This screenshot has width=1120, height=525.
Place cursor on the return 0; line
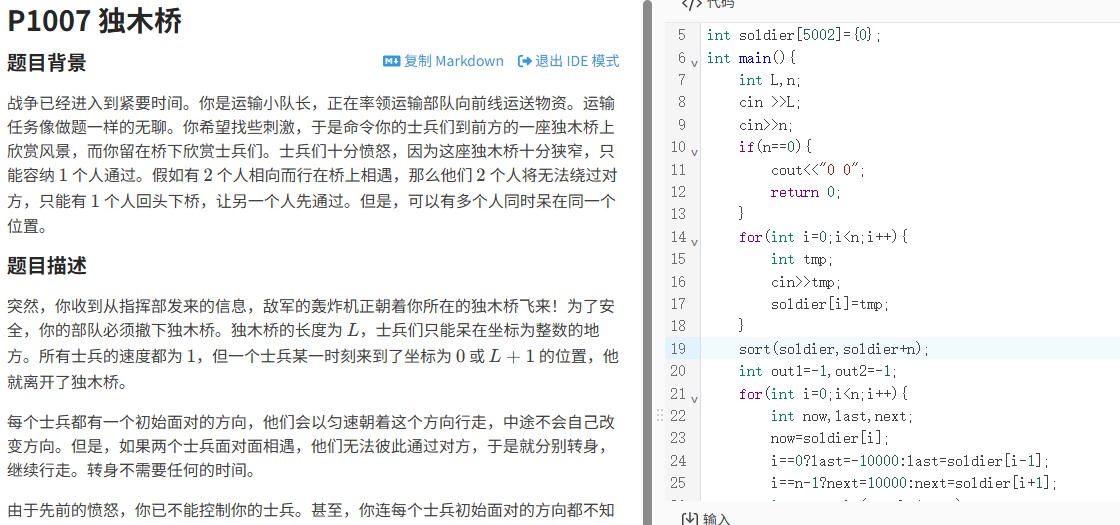tap(806, 192)
